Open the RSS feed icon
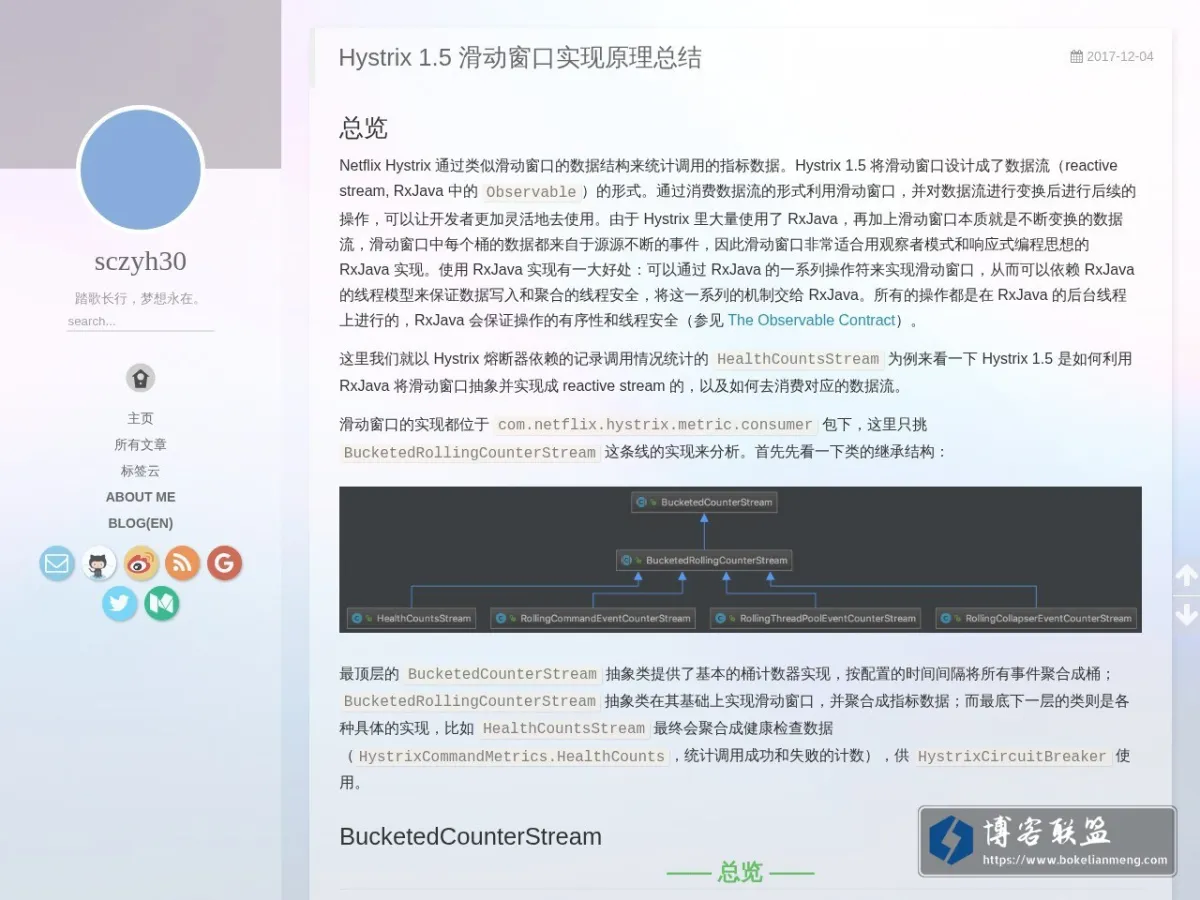The height and width of the screenshot is (900, 1200). click(x=183, y=564)
